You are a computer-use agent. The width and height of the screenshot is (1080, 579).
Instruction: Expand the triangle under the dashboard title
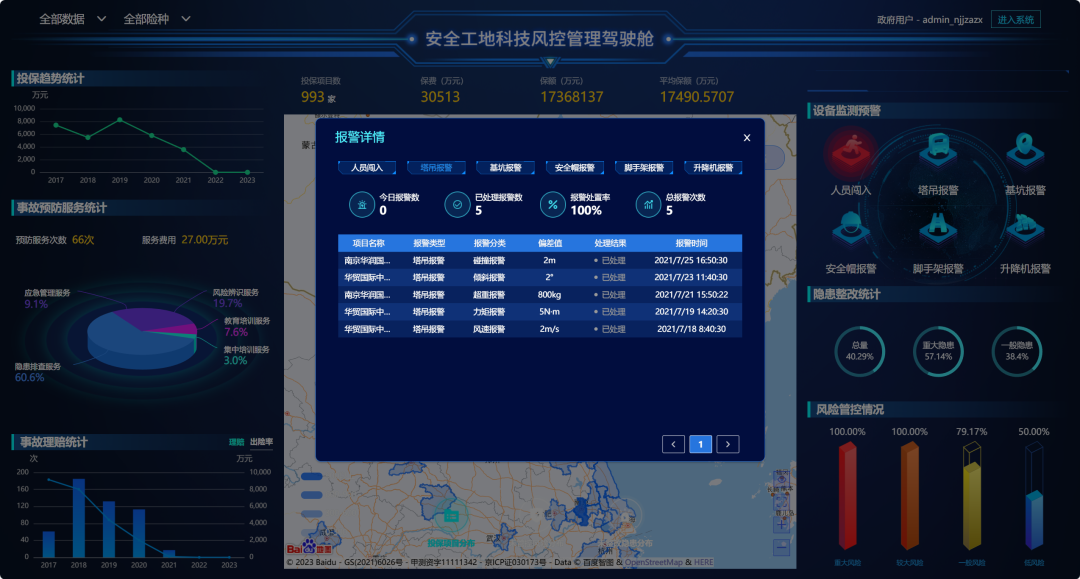(x=550, y=63)
